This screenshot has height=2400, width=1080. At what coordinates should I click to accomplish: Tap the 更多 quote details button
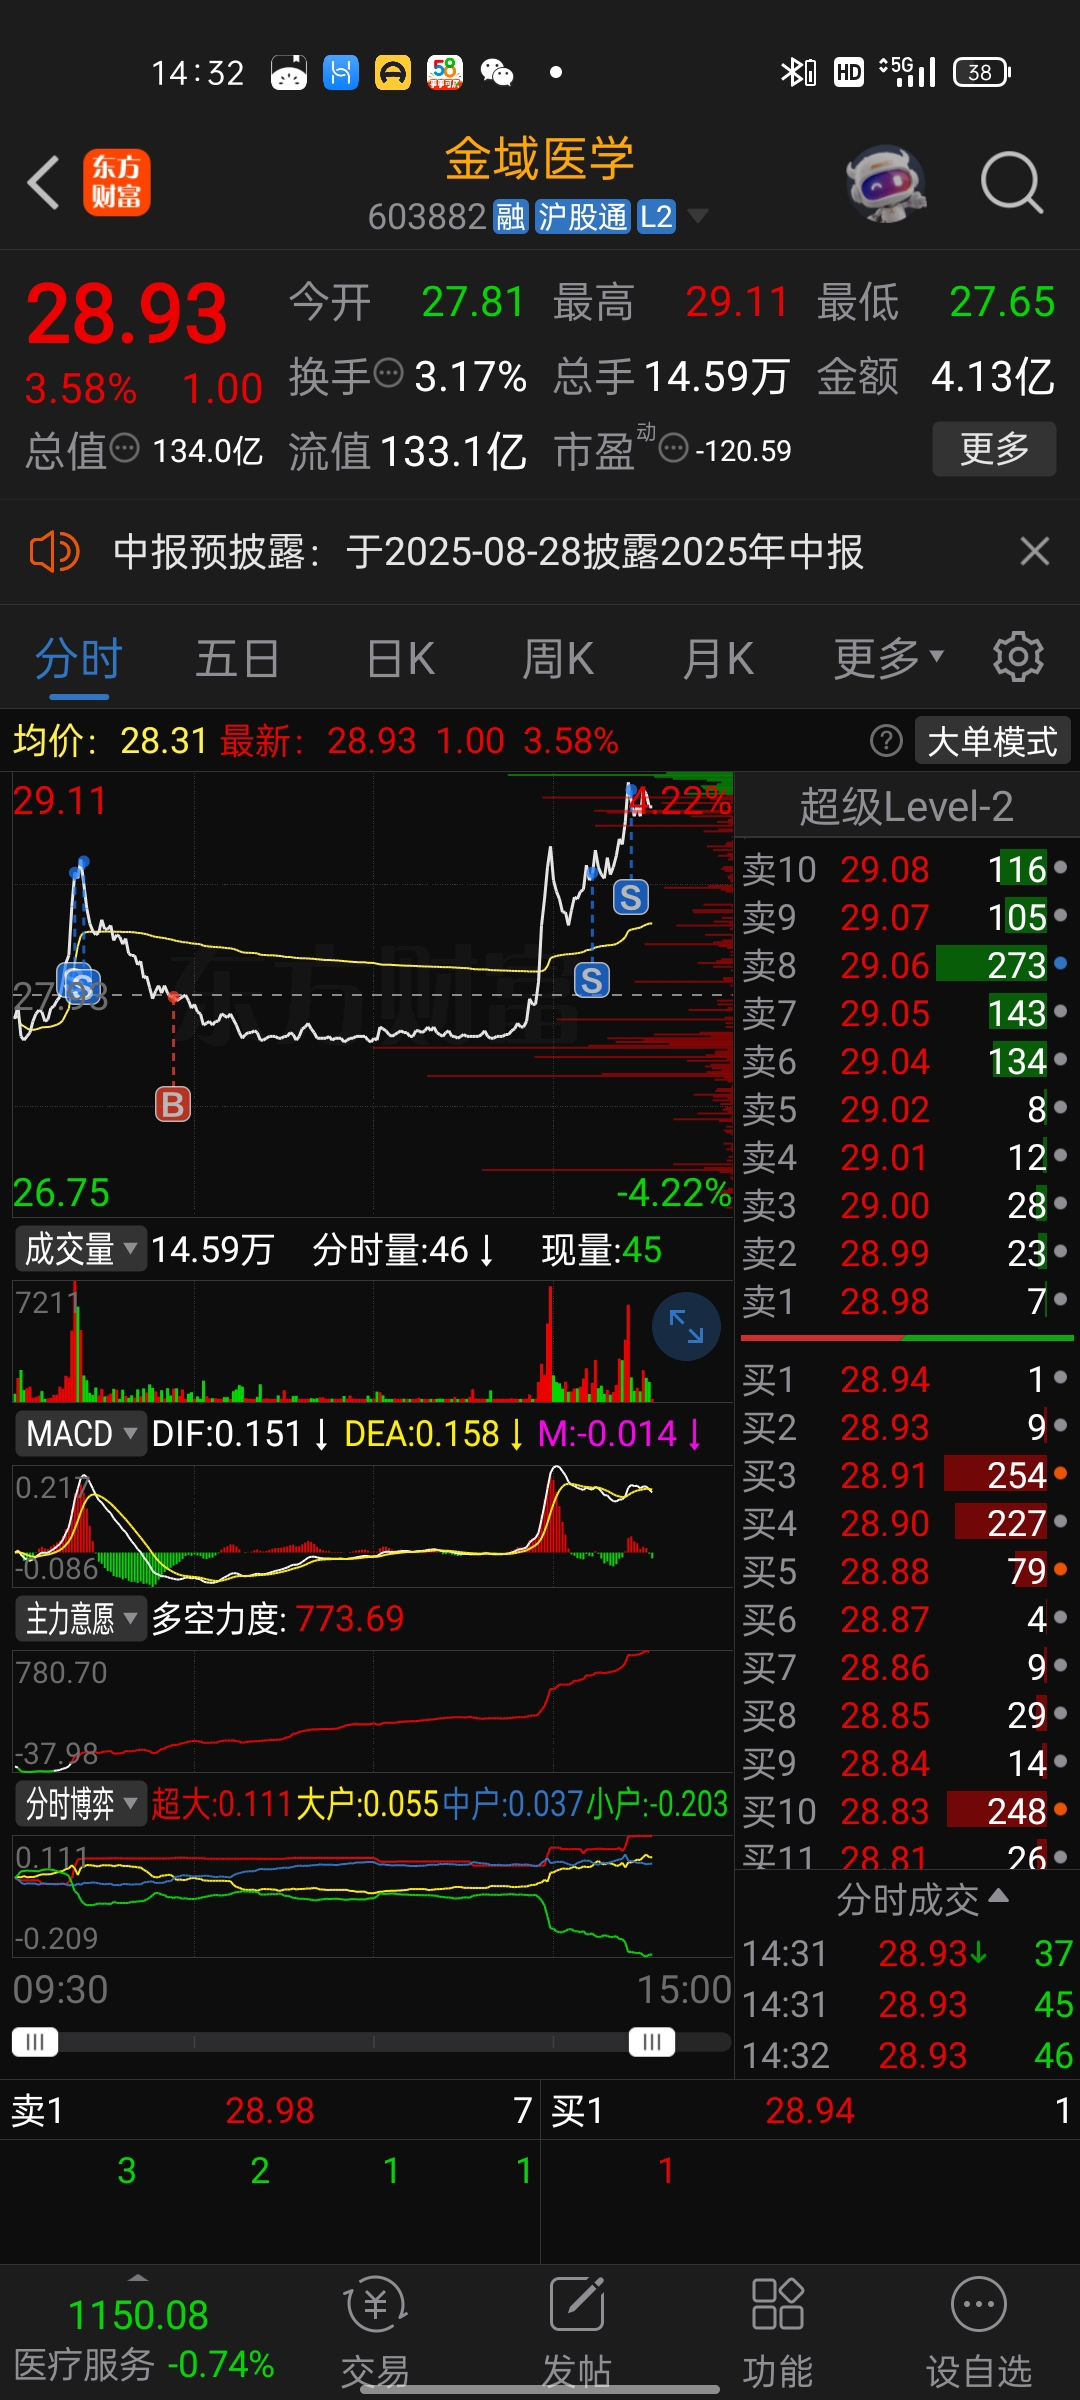tap(994, 449)
